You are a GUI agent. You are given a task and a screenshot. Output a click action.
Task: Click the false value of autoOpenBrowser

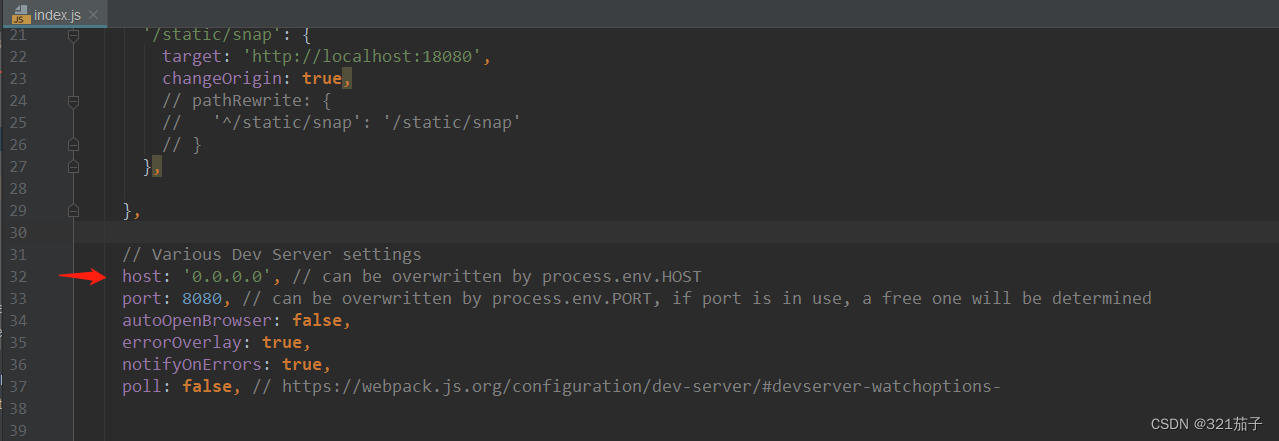[x=318, y=321]
